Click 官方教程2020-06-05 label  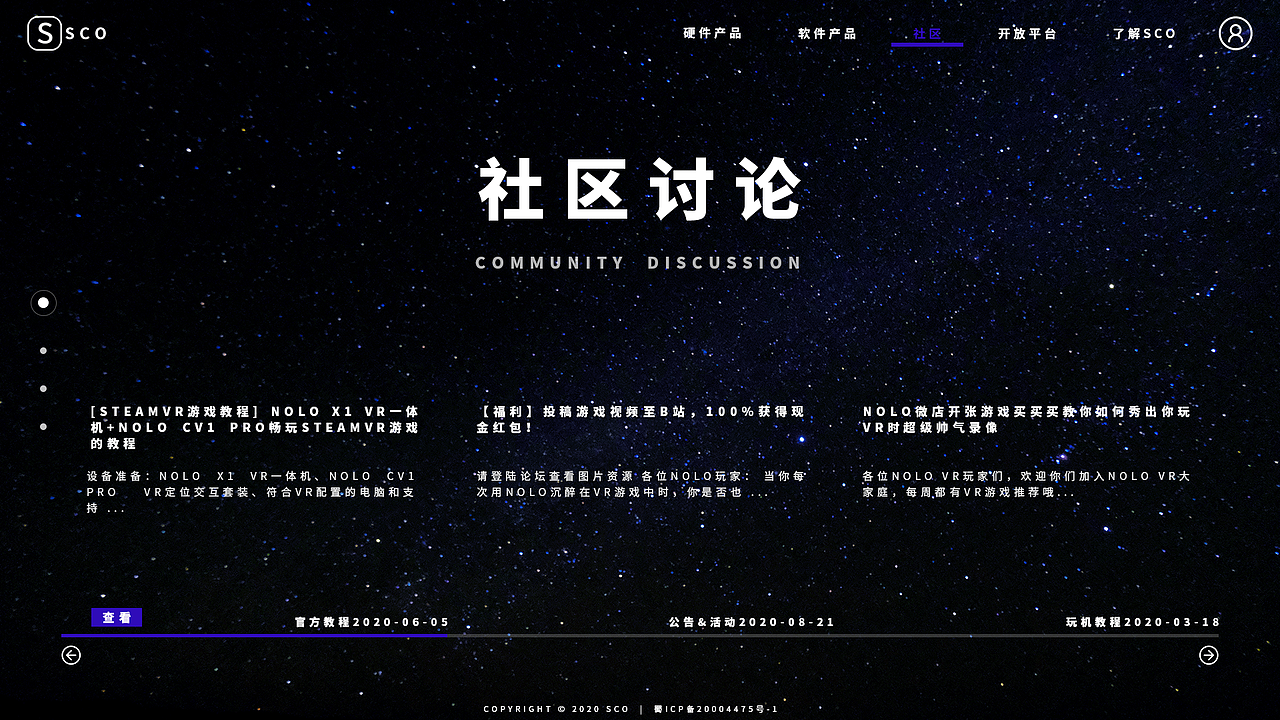372,622
